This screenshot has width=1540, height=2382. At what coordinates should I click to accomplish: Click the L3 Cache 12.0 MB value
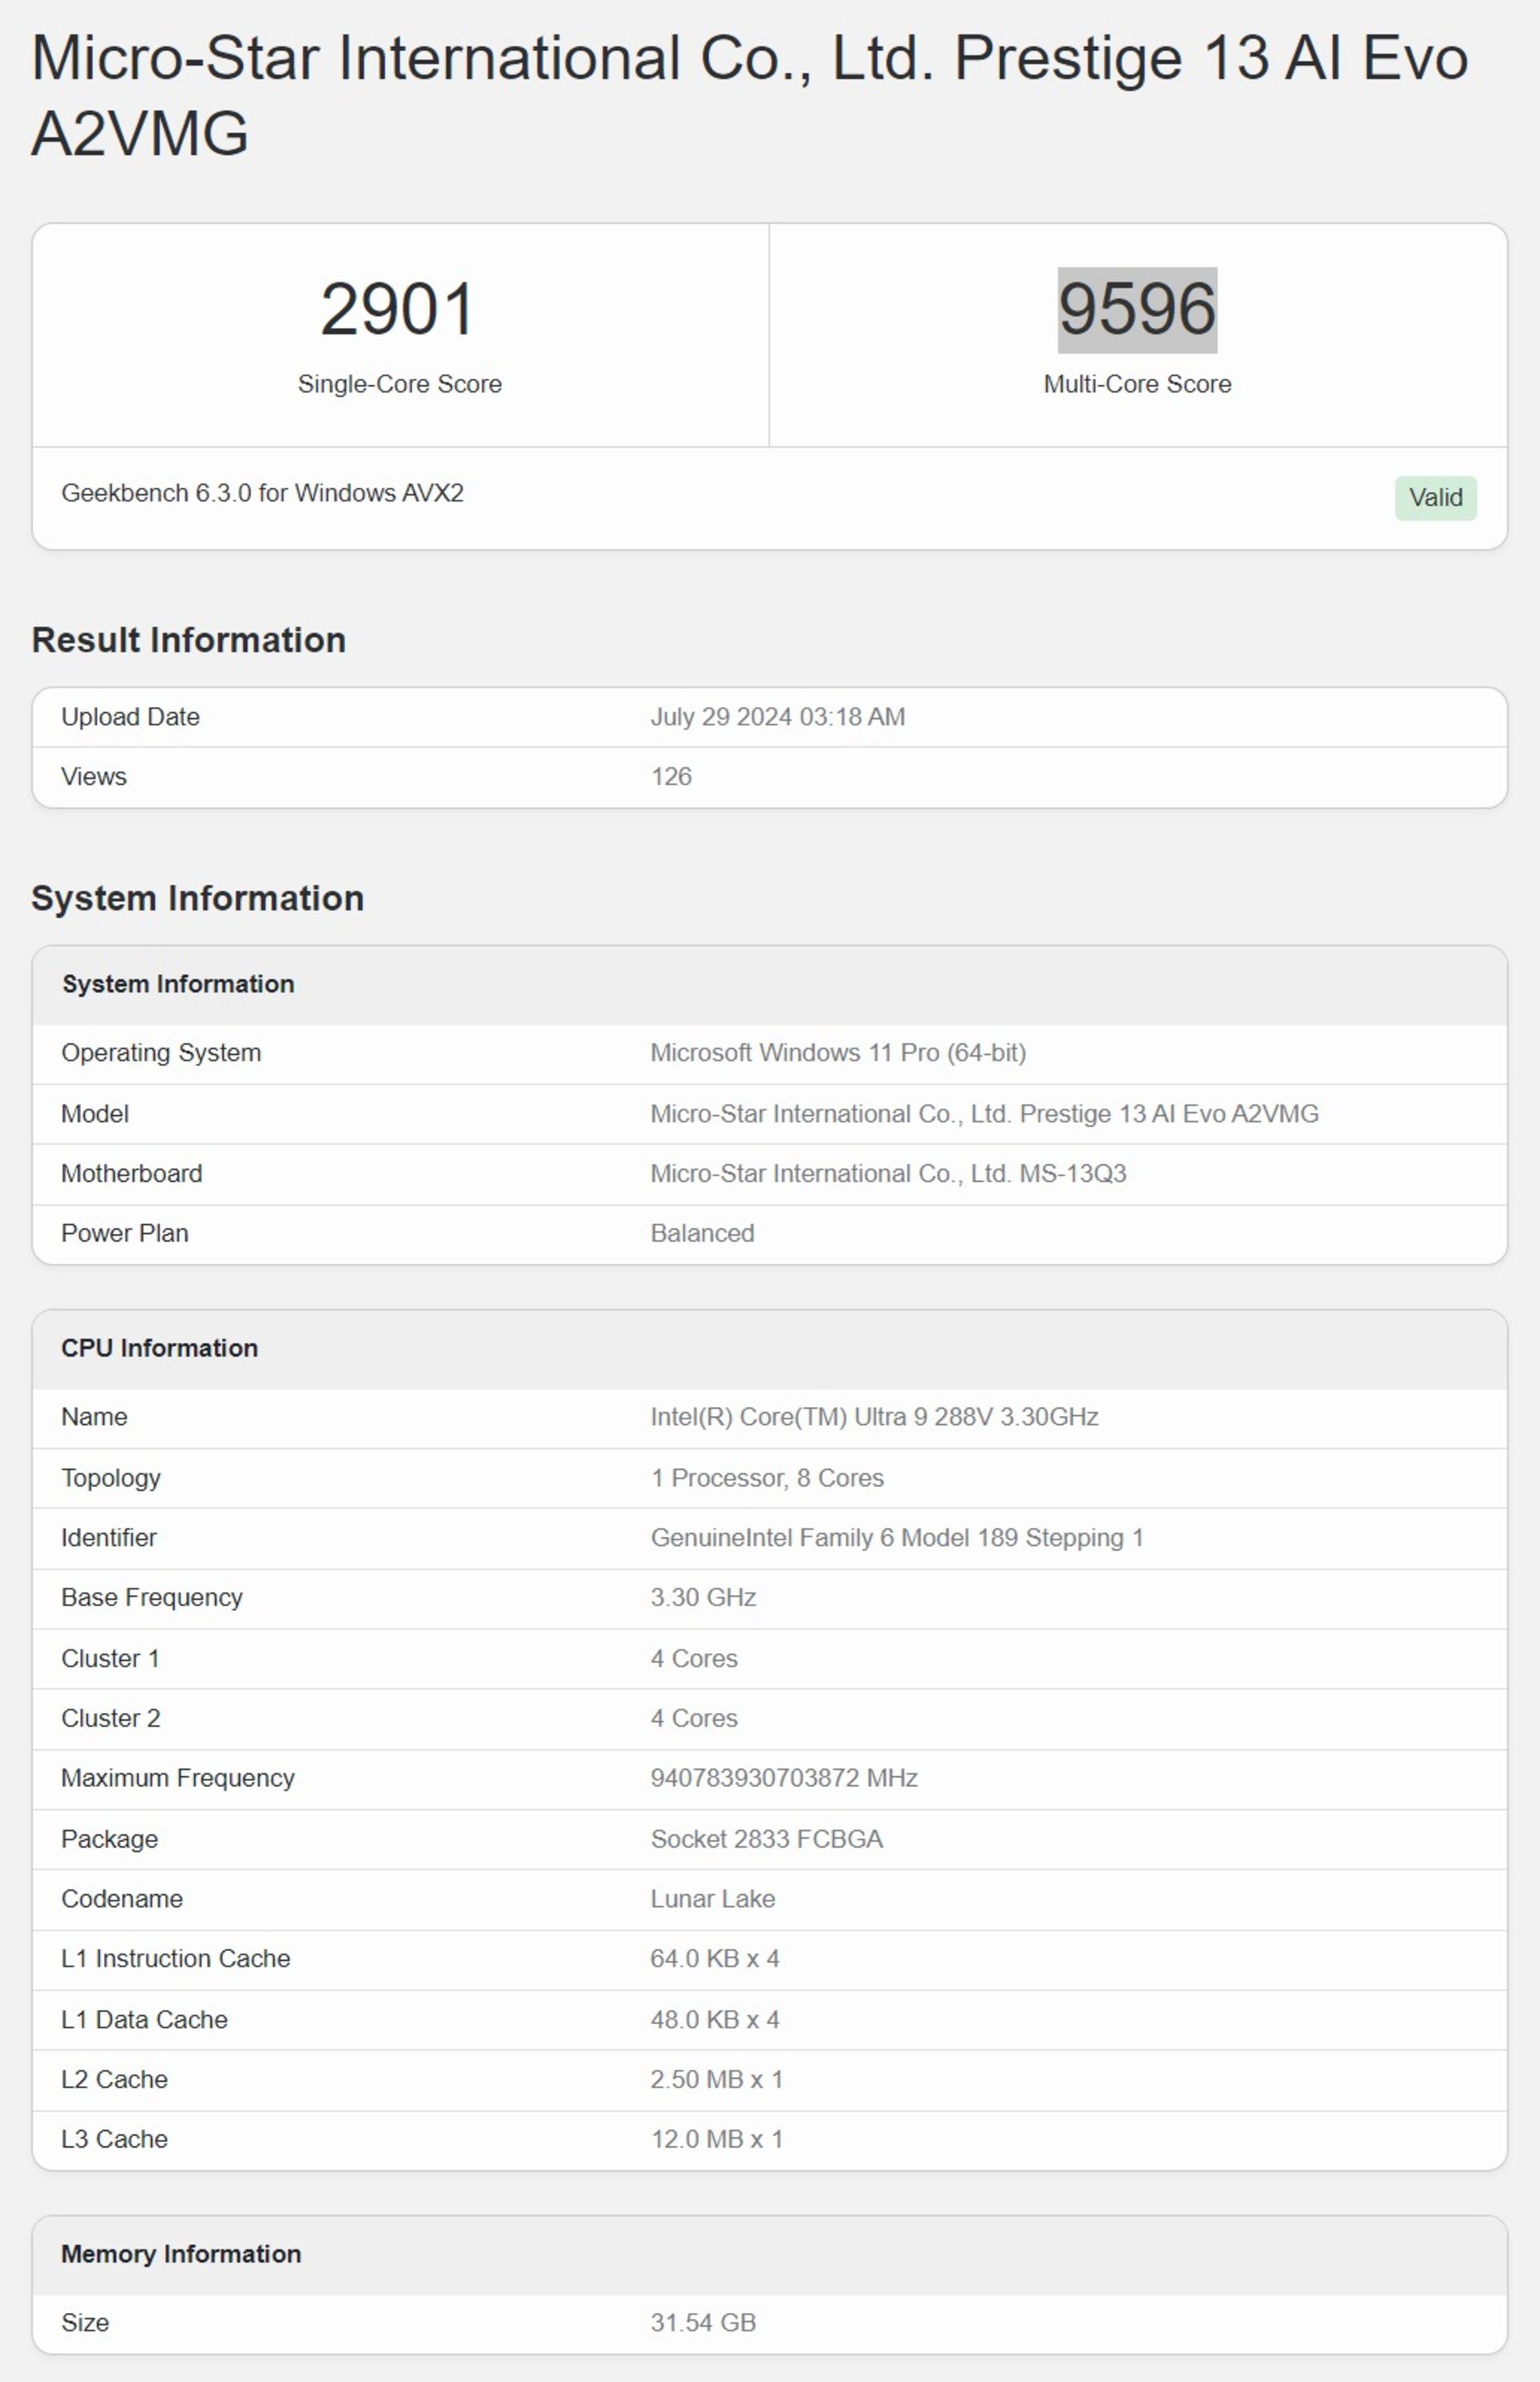click(716, 2139)
